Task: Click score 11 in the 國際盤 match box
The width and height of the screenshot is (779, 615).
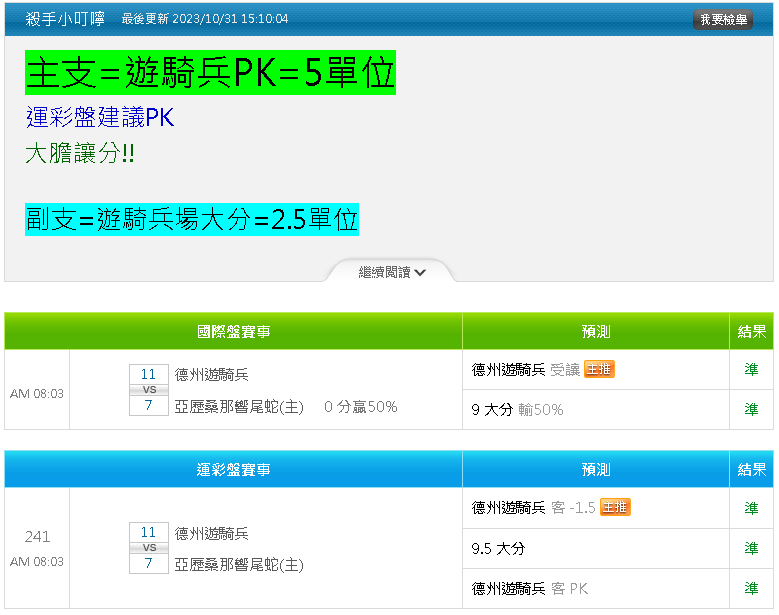Action: click(149, 374)
